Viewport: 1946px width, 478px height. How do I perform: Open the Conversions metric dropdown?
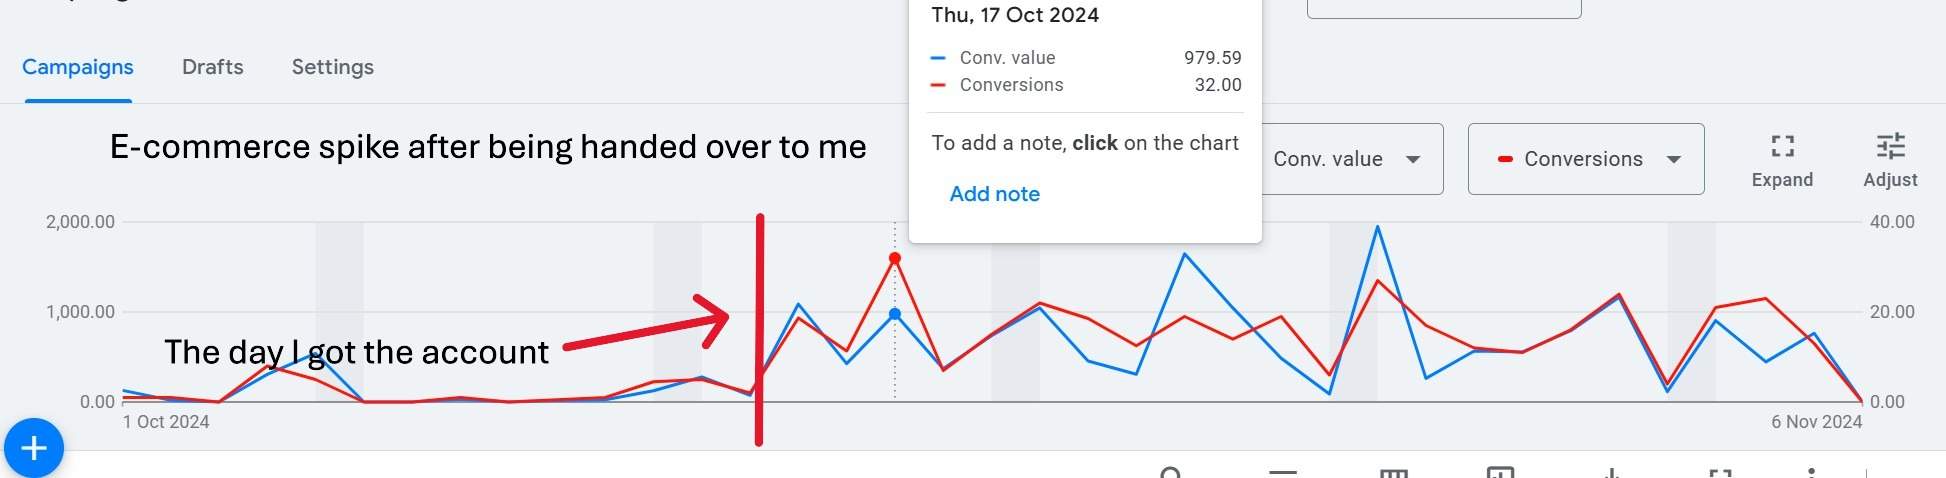1586,159
